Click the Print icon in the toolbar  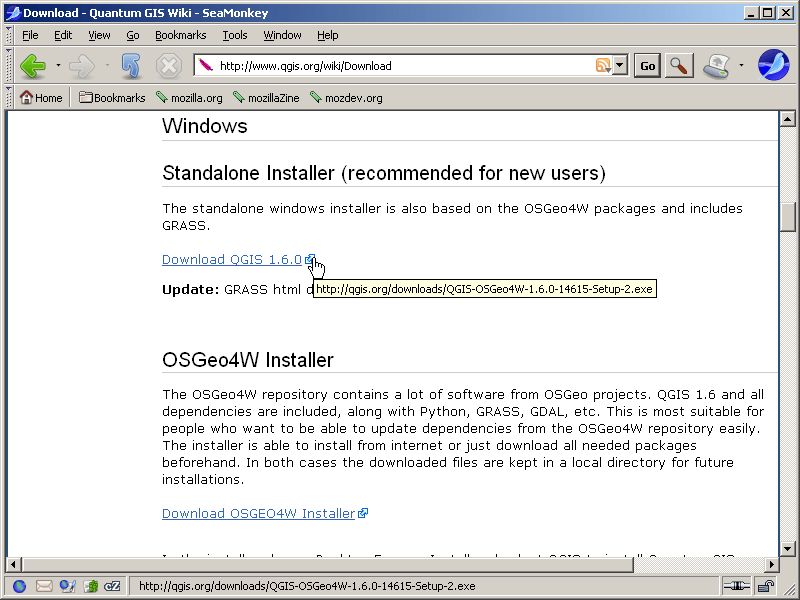click(x=716, y=66)
